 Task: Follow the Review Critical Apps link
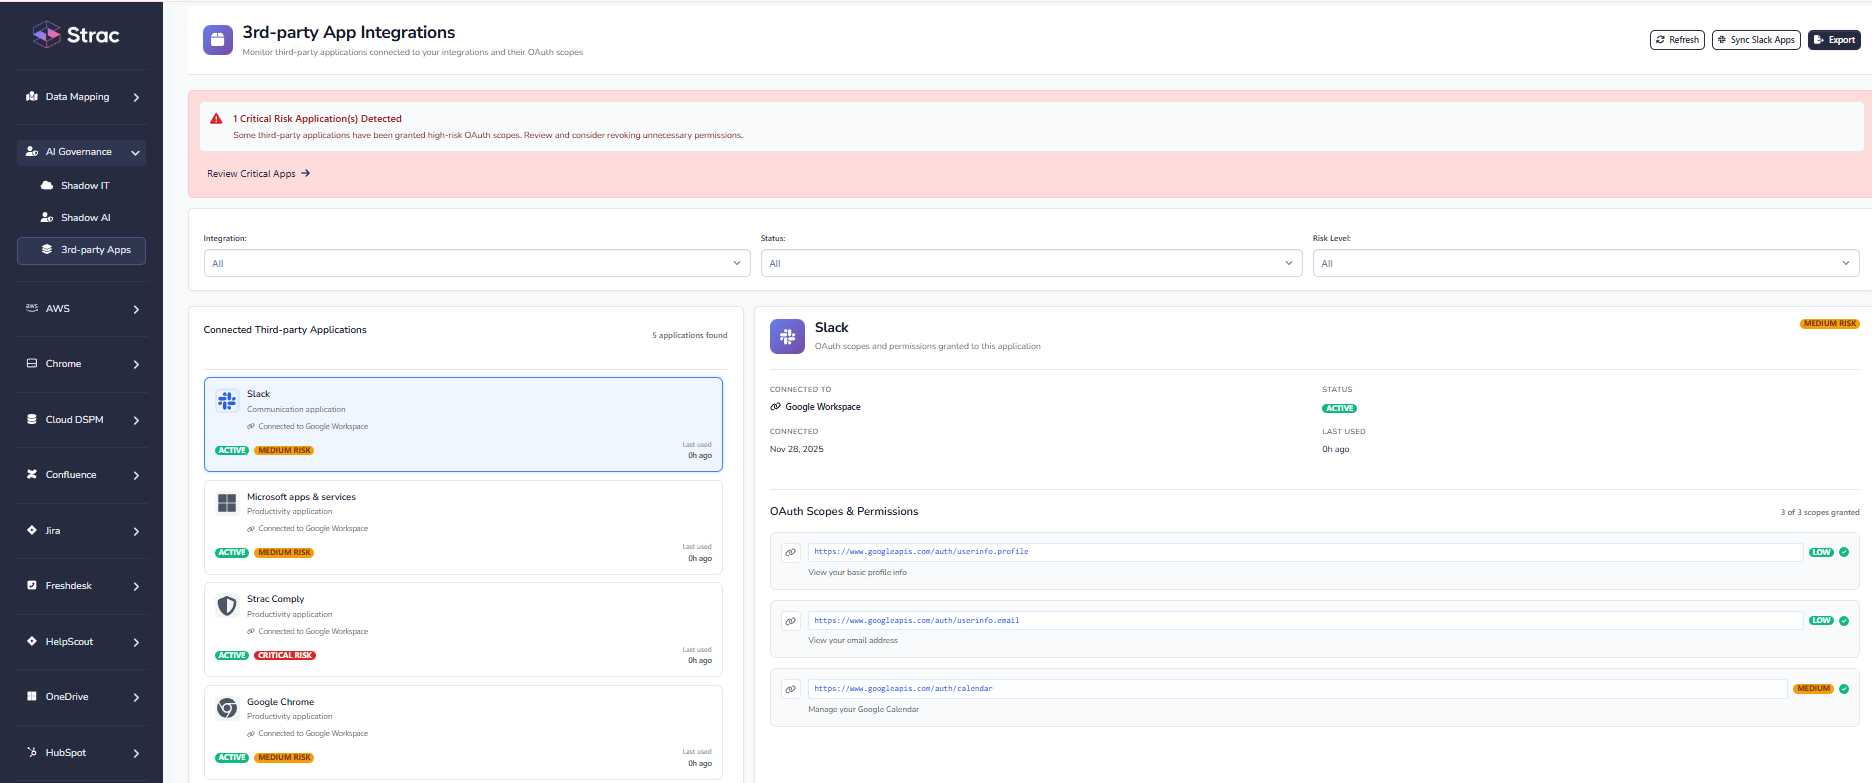pyautogui.click(x=258, y=174)
